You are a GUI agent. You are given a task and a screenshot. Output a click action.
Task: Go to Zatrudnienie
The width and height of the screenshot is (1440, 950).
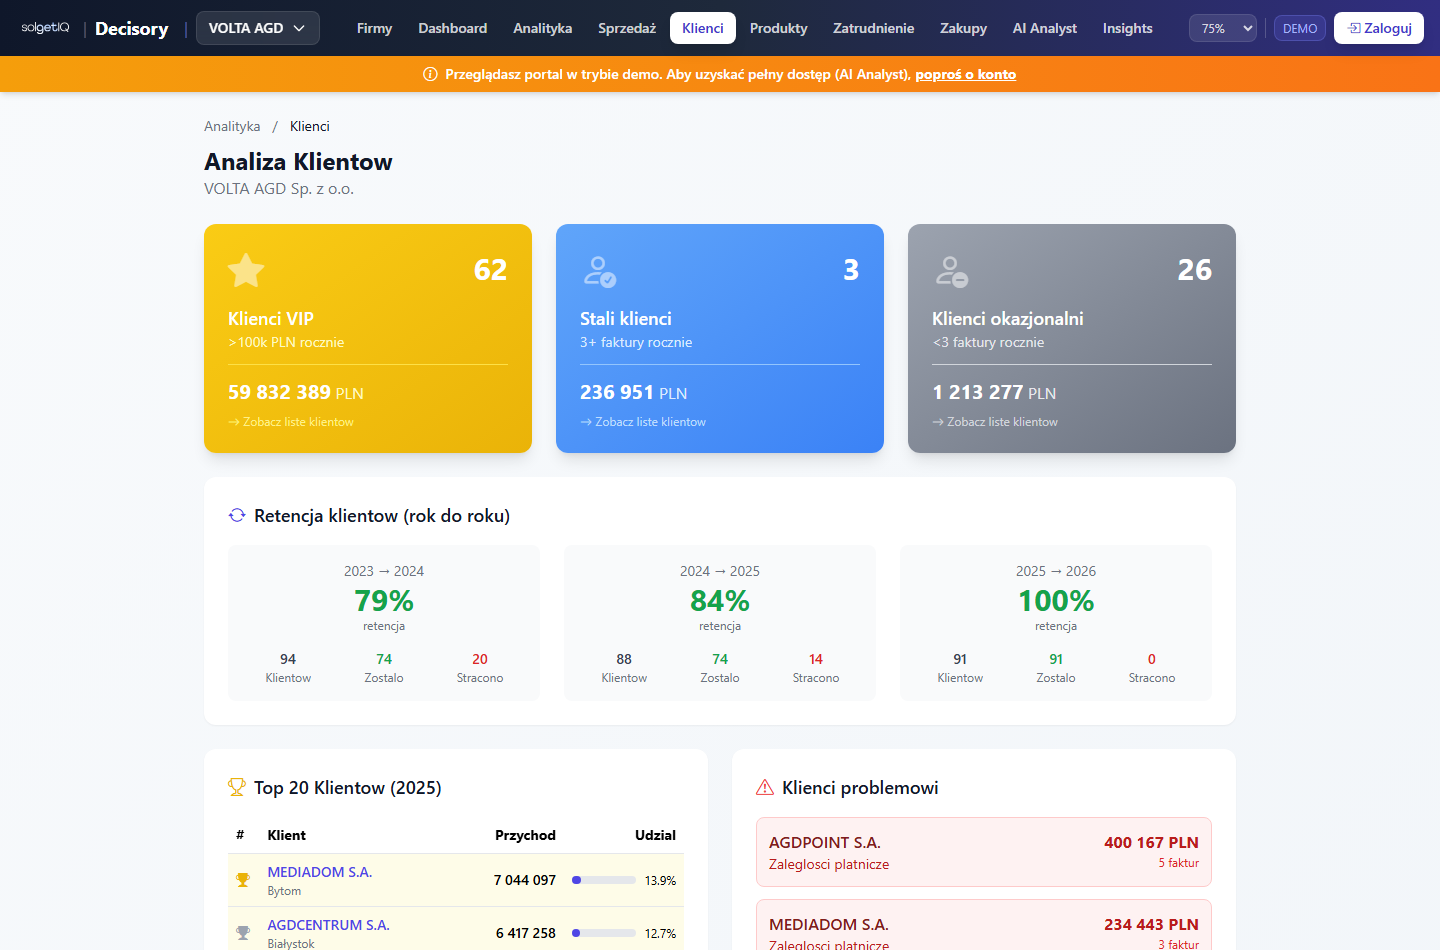tap(874, 28)
